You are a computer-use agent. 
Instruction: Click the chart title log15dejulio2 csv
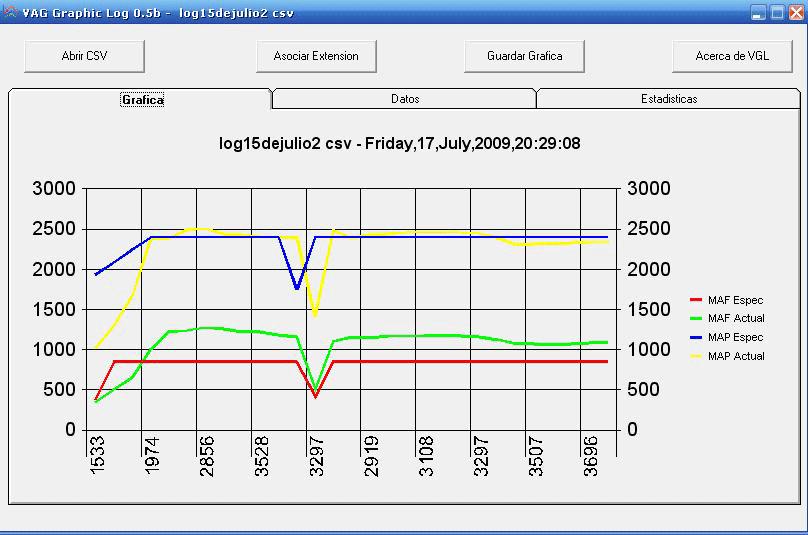[399, 143]
